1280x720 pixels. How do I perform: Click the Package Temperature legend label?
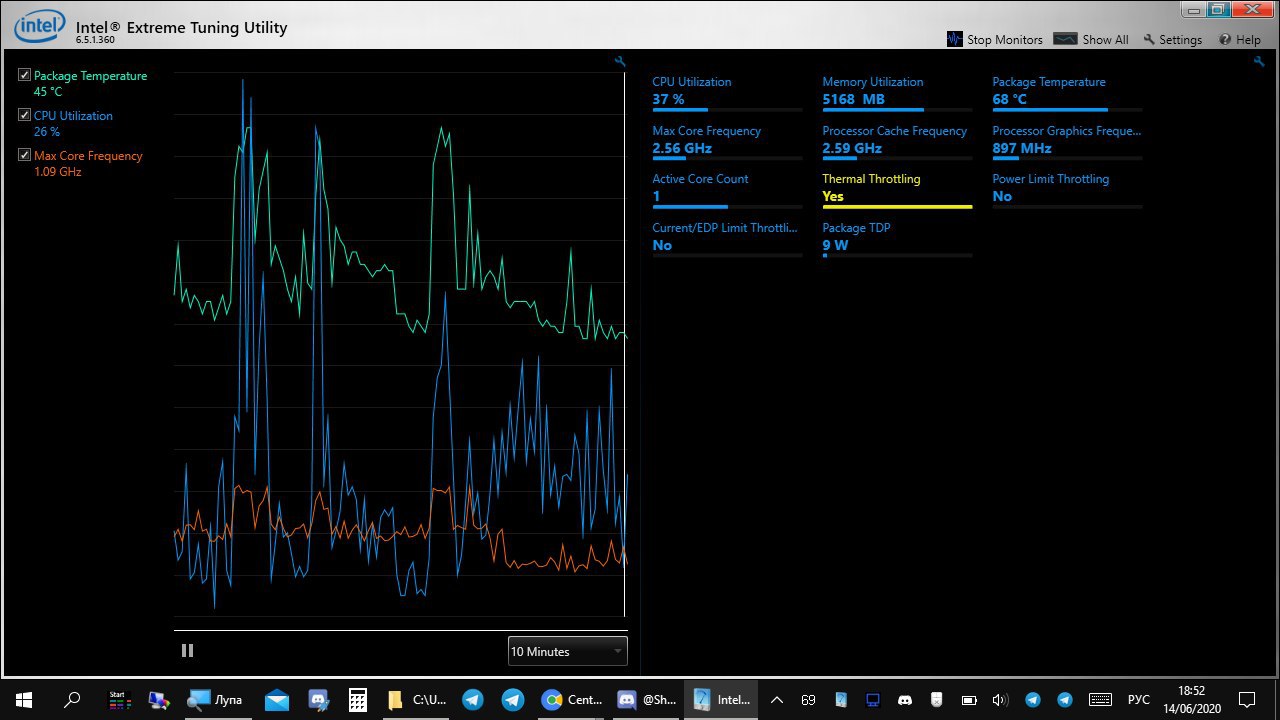(90, 76)
